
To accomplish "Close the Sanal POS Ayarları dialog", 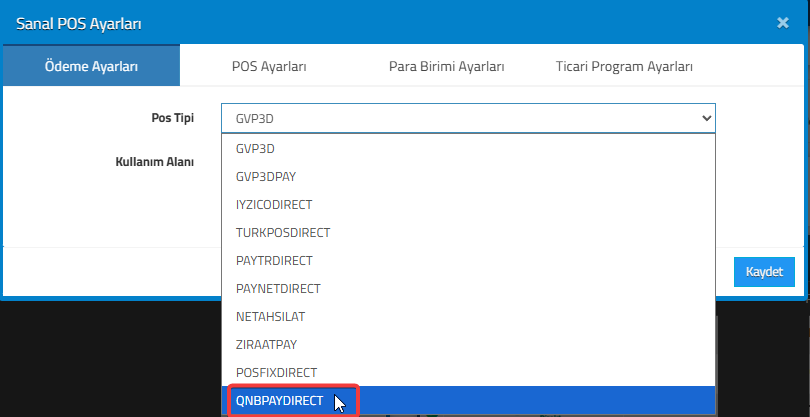I will point(782,22).
